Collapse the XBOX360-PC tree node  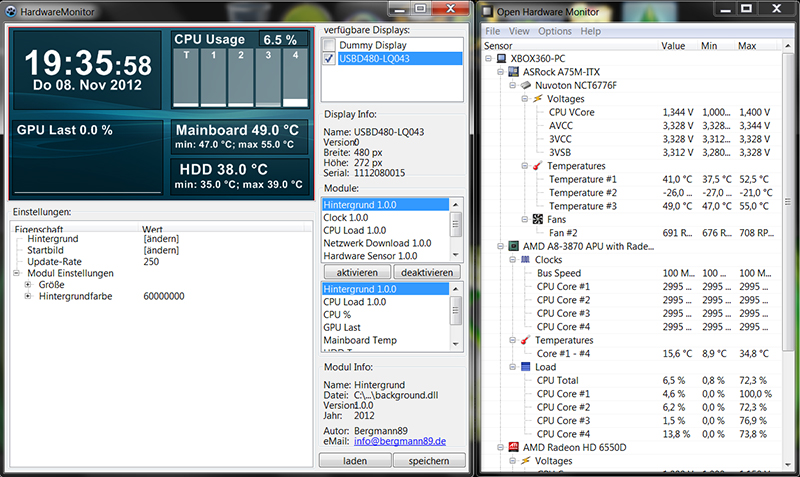(488, 59)
